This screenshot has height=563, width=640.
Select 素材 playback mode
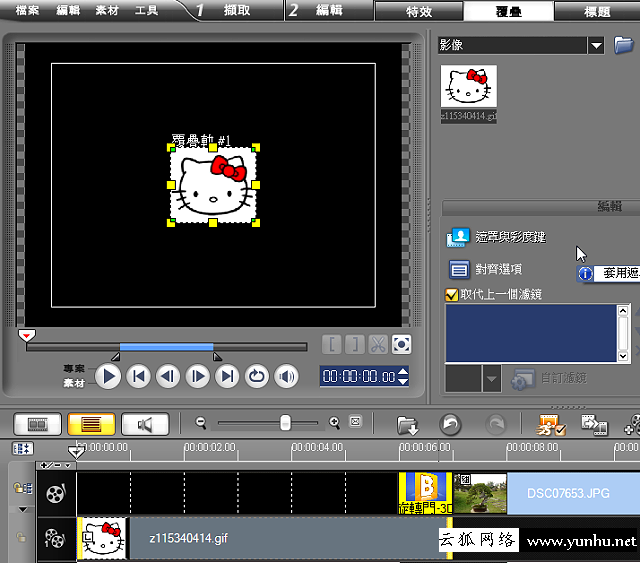pyautogui.click(x=74, y=383)
